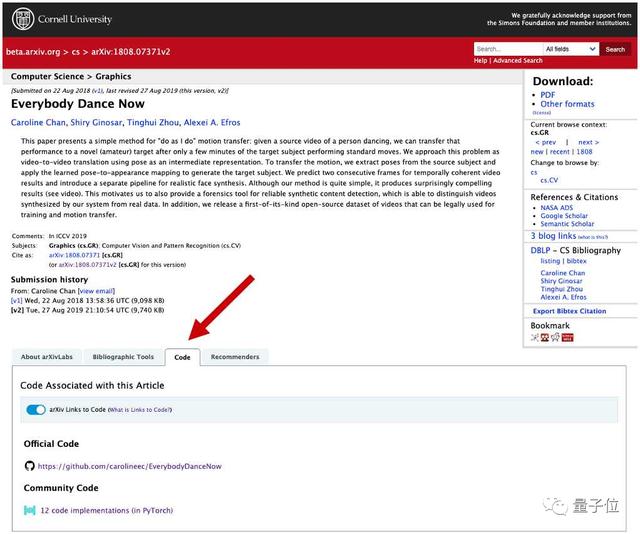Click the Export Bibtex Citation link
This screenshot has width=640, height=534.
click(x=569, y=311)
